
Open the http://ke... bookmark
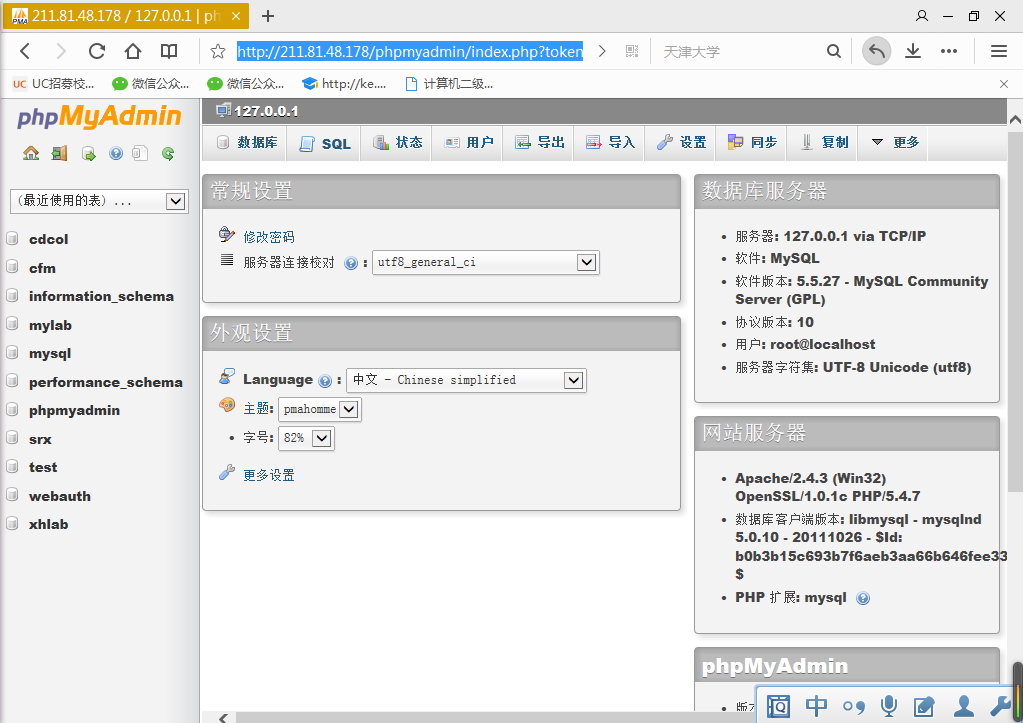point(344,84)
